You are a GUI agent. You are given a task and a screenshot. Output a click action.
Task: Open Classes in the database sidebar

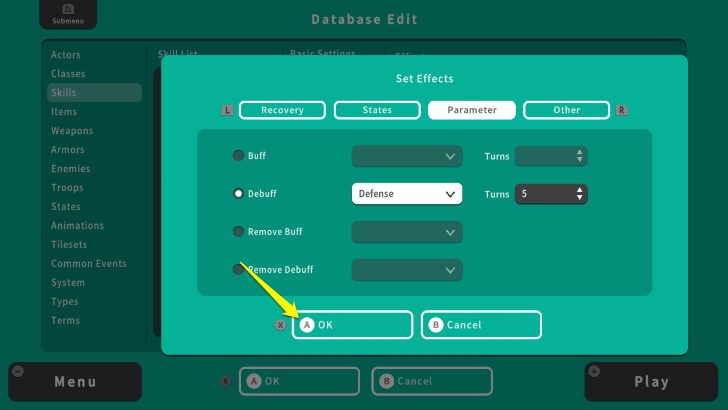(68, 74)
